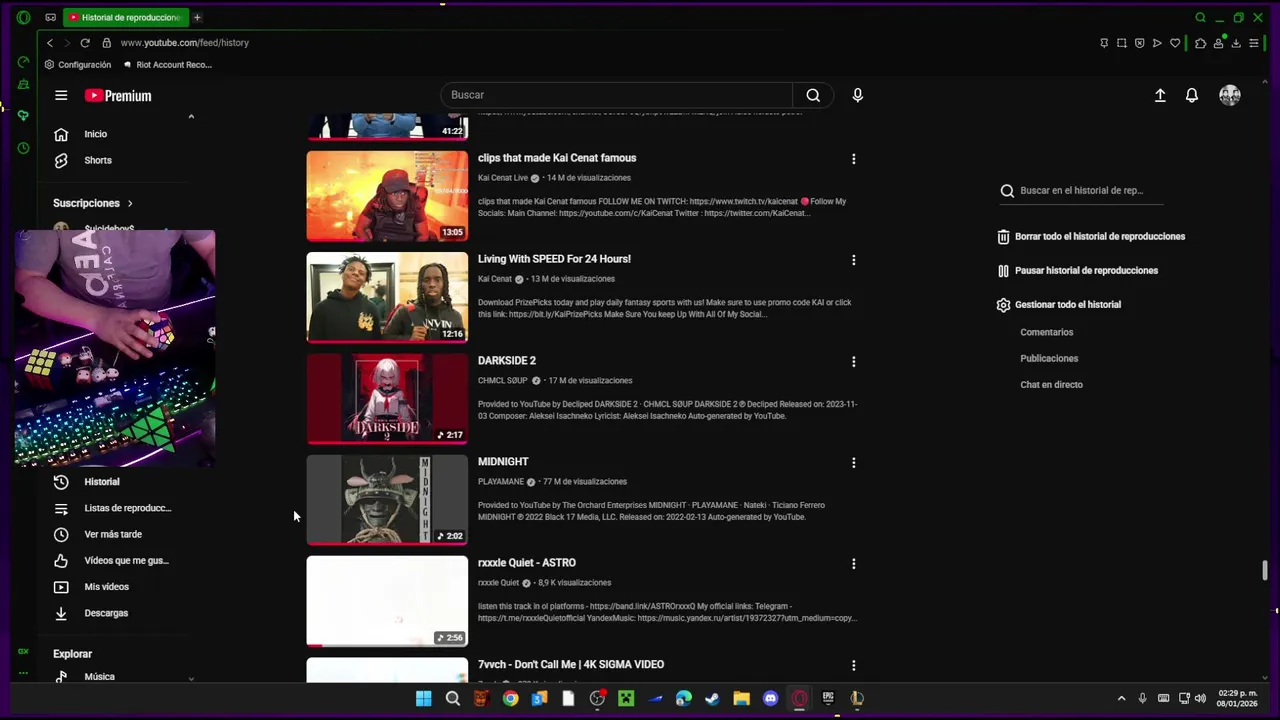Open options for clips that made Kai Cenat famous

(x=853, y=159)
